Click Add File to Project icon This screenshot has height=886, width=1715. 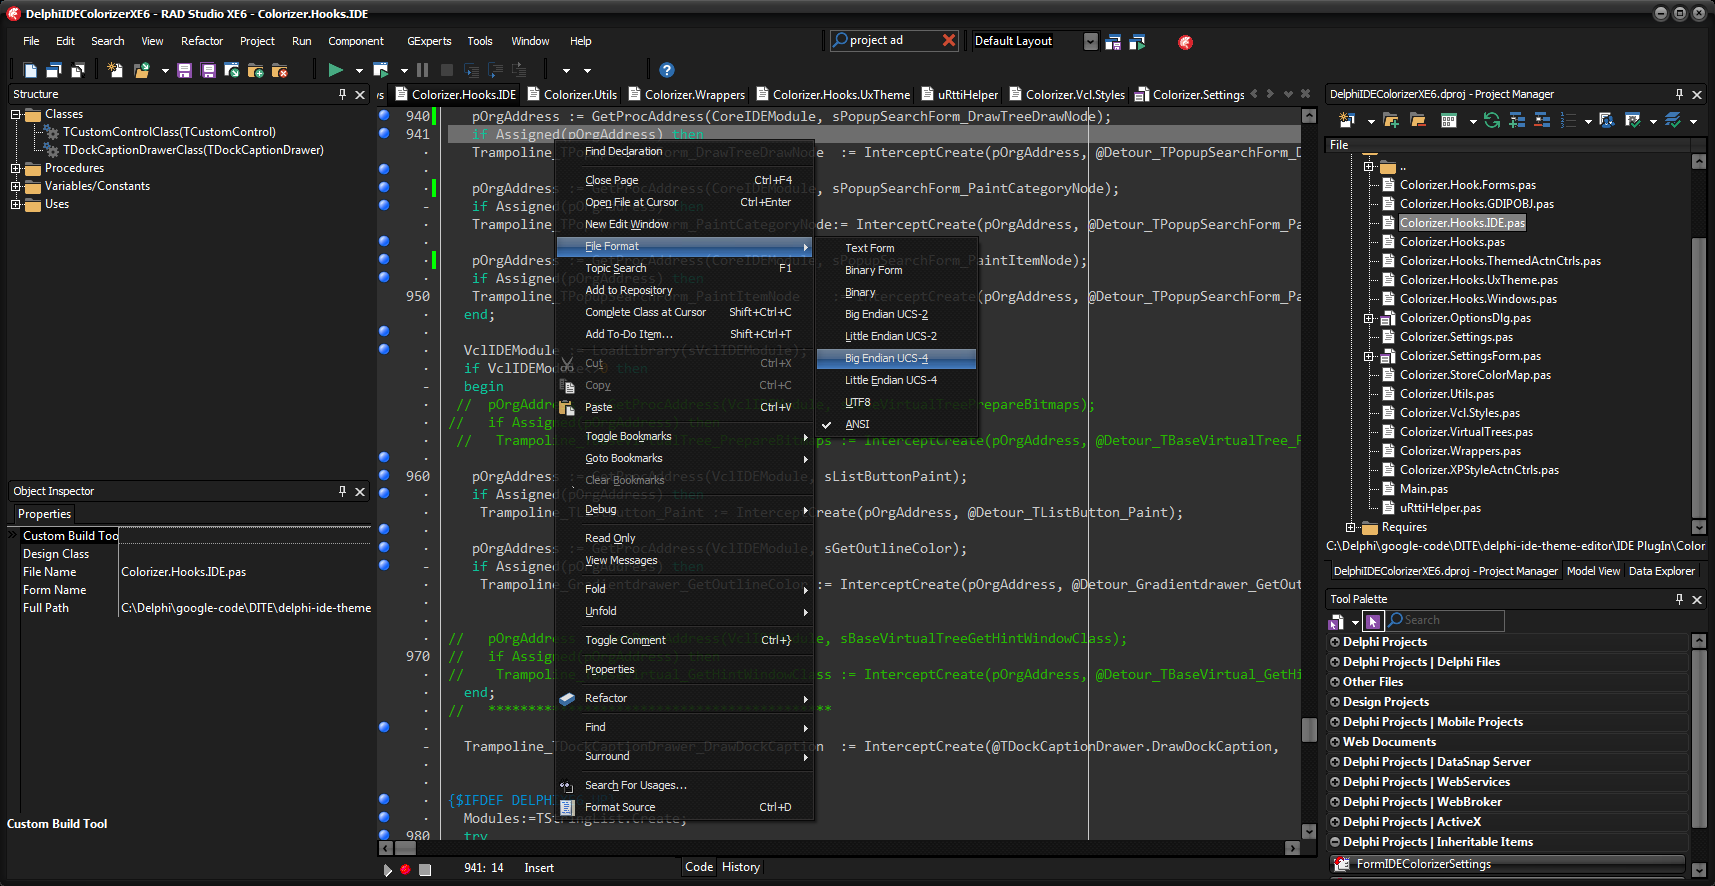(x=256, y=70)
